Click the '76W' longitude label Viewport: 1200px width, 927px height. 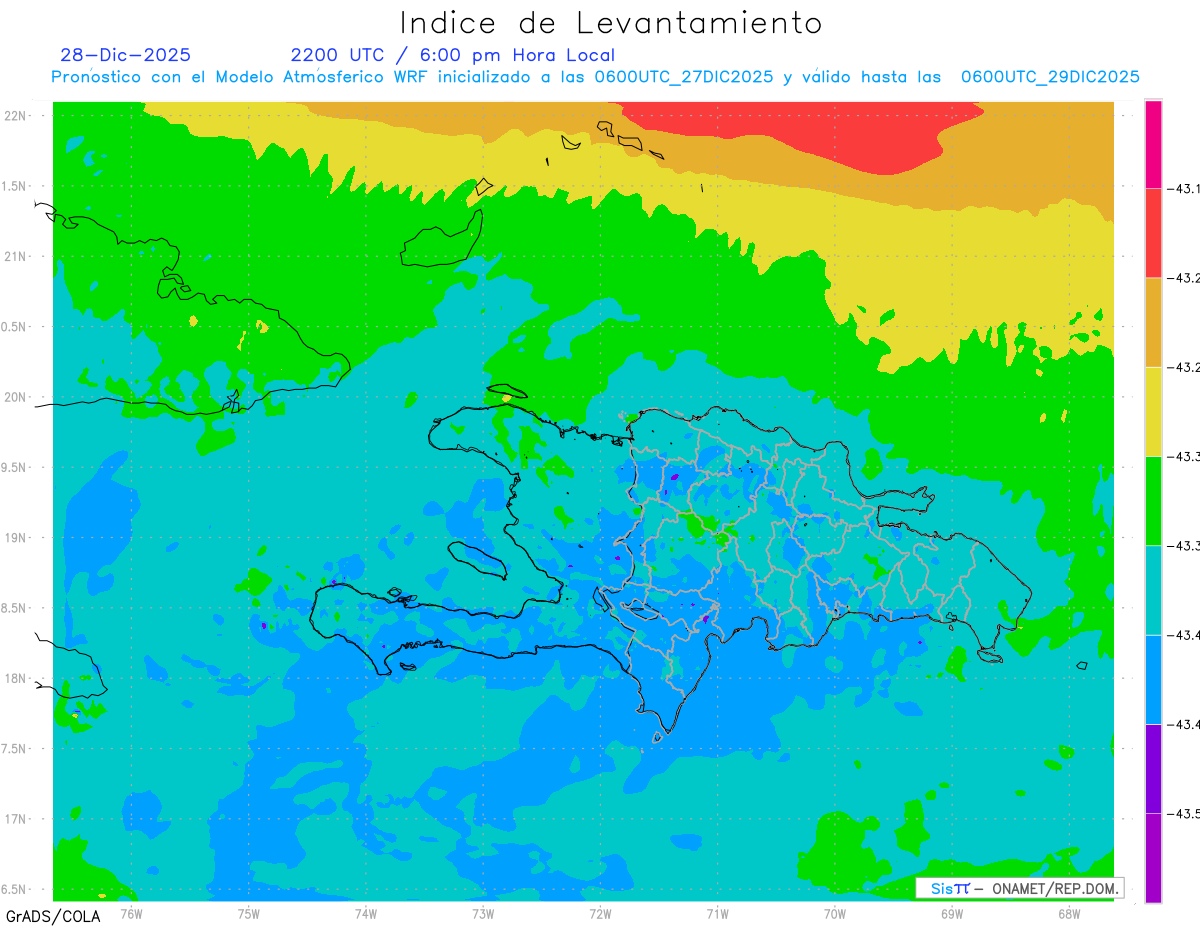pos(131,914)
